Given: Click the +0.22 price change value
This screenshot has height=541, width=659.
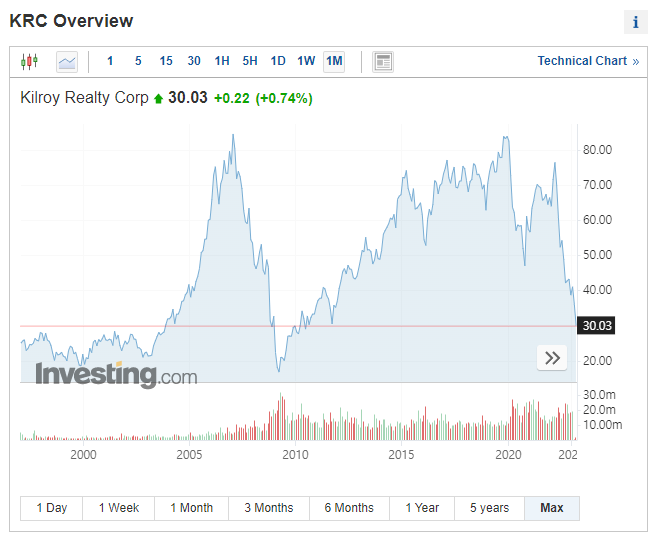Looking at the screenshot, I should 232,98.
